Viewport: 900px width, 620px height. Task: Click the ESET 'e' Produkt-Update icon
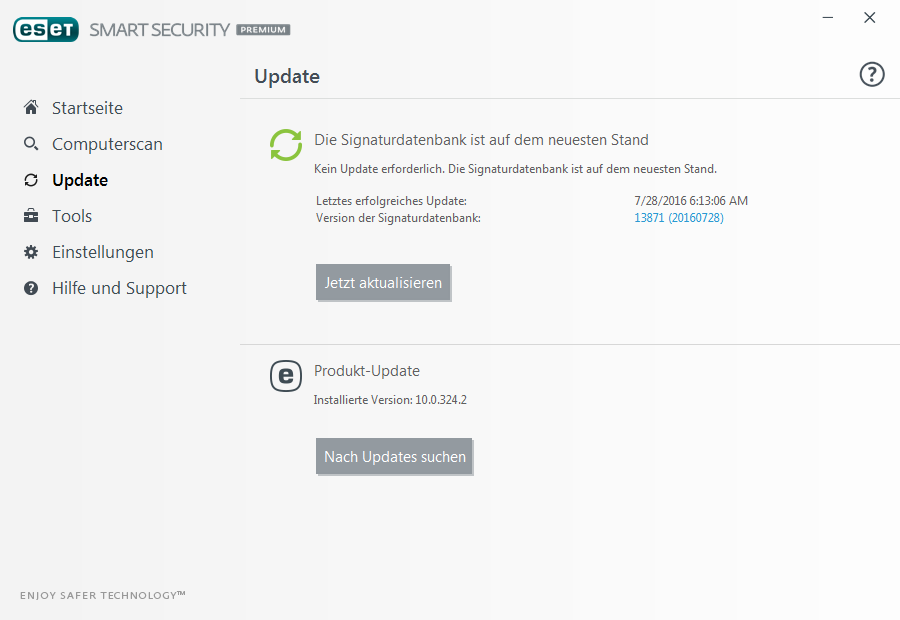[286, 376]
